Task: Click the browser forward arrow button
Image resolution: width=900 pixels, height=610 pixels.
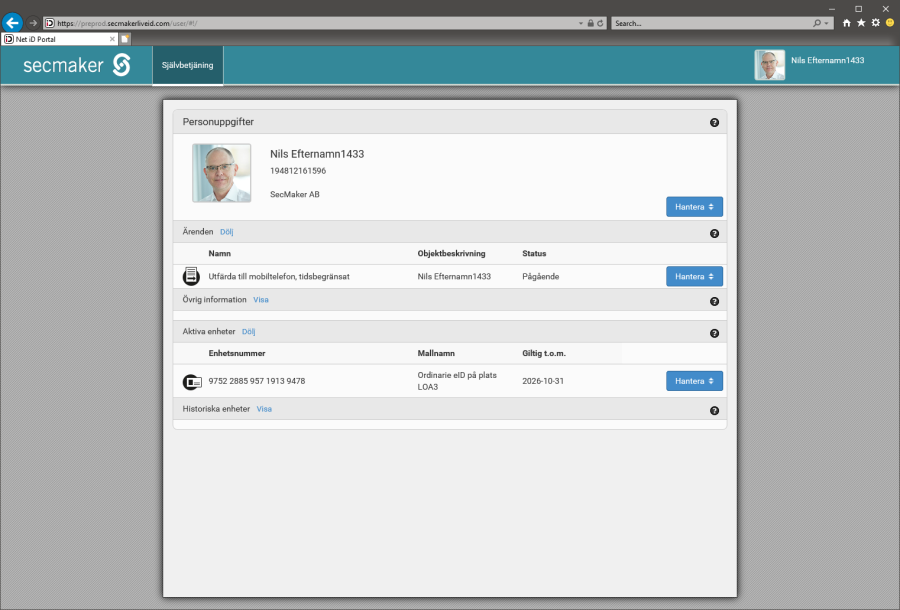Action: (33, 23)
